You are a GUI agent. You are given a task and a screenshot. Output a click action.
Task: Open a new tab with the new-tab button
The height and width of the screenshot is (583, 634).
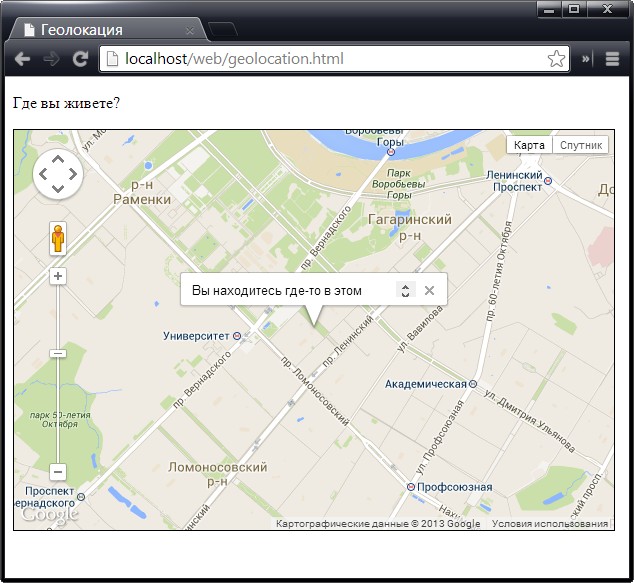[222, 30]
